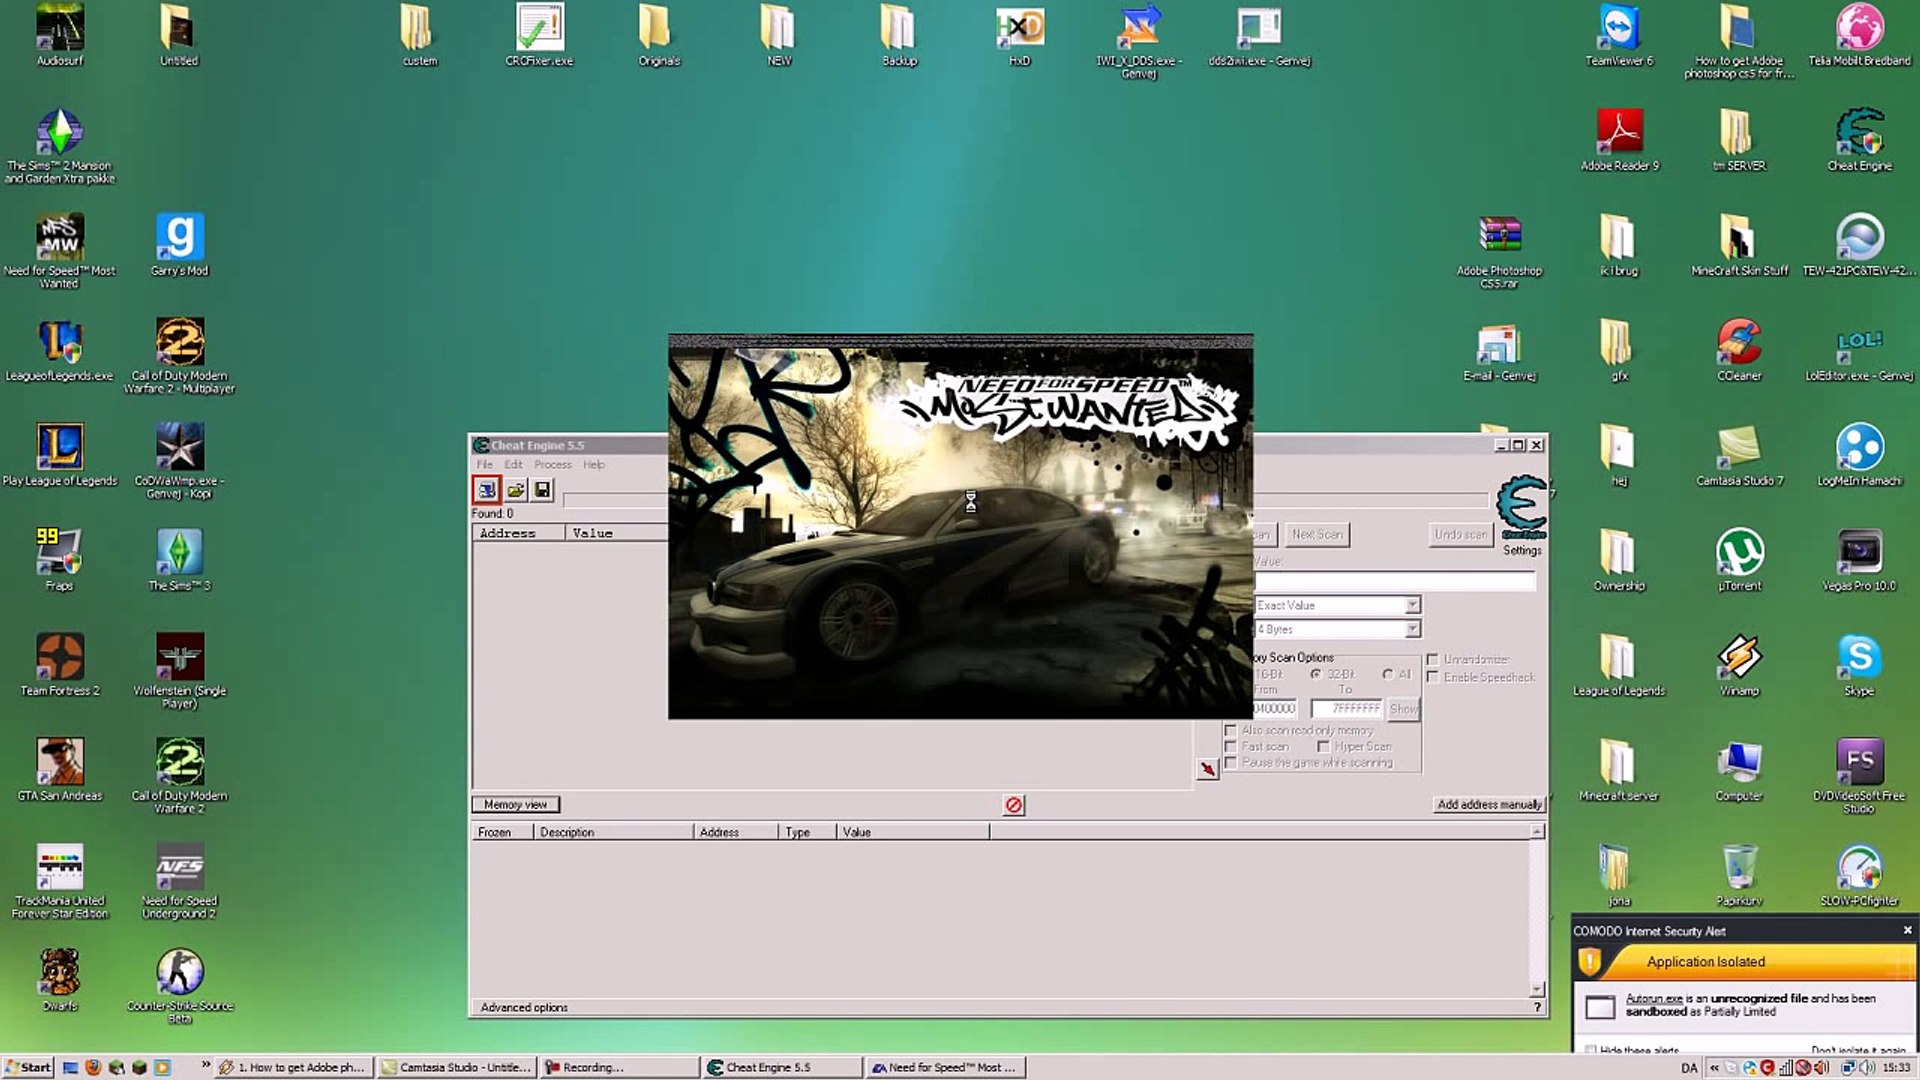The height and width of the screenshot is (1080, 1920).
Task: Check Pause the game while scanning
Action: pos(1231,763)
